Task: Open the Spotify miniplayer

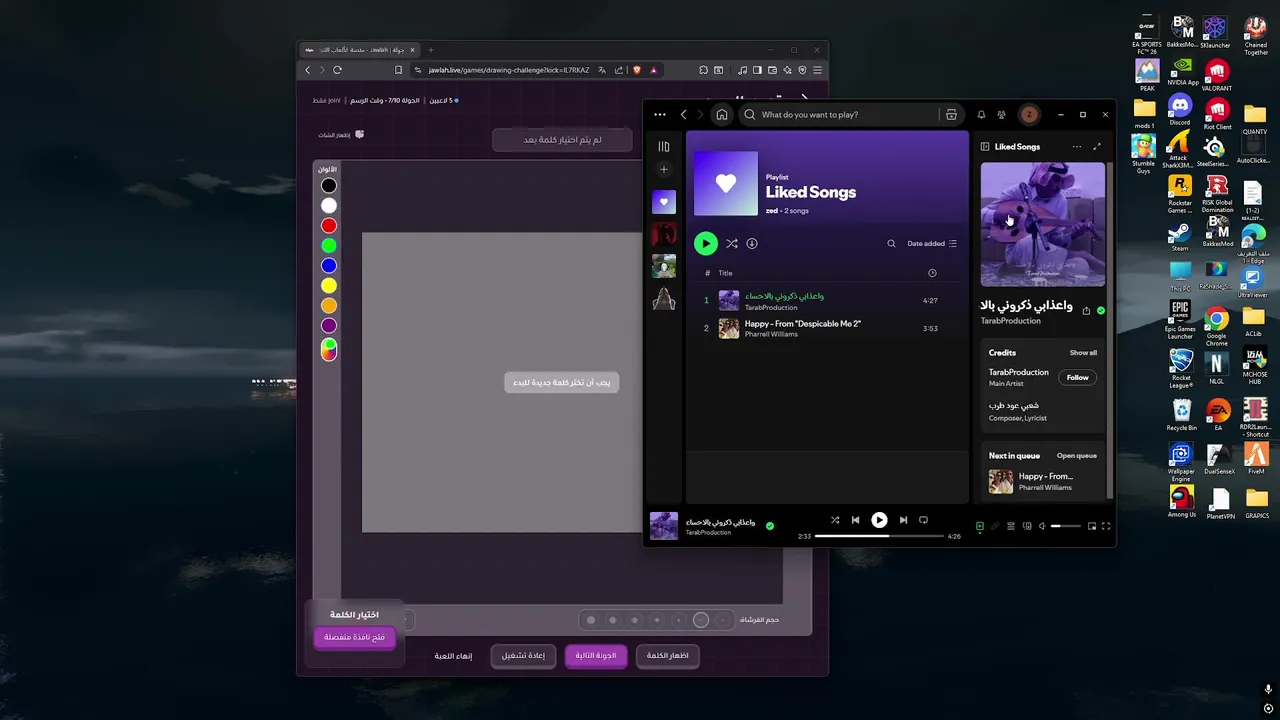Action: pyautogui.click(x=1092, y=526)
